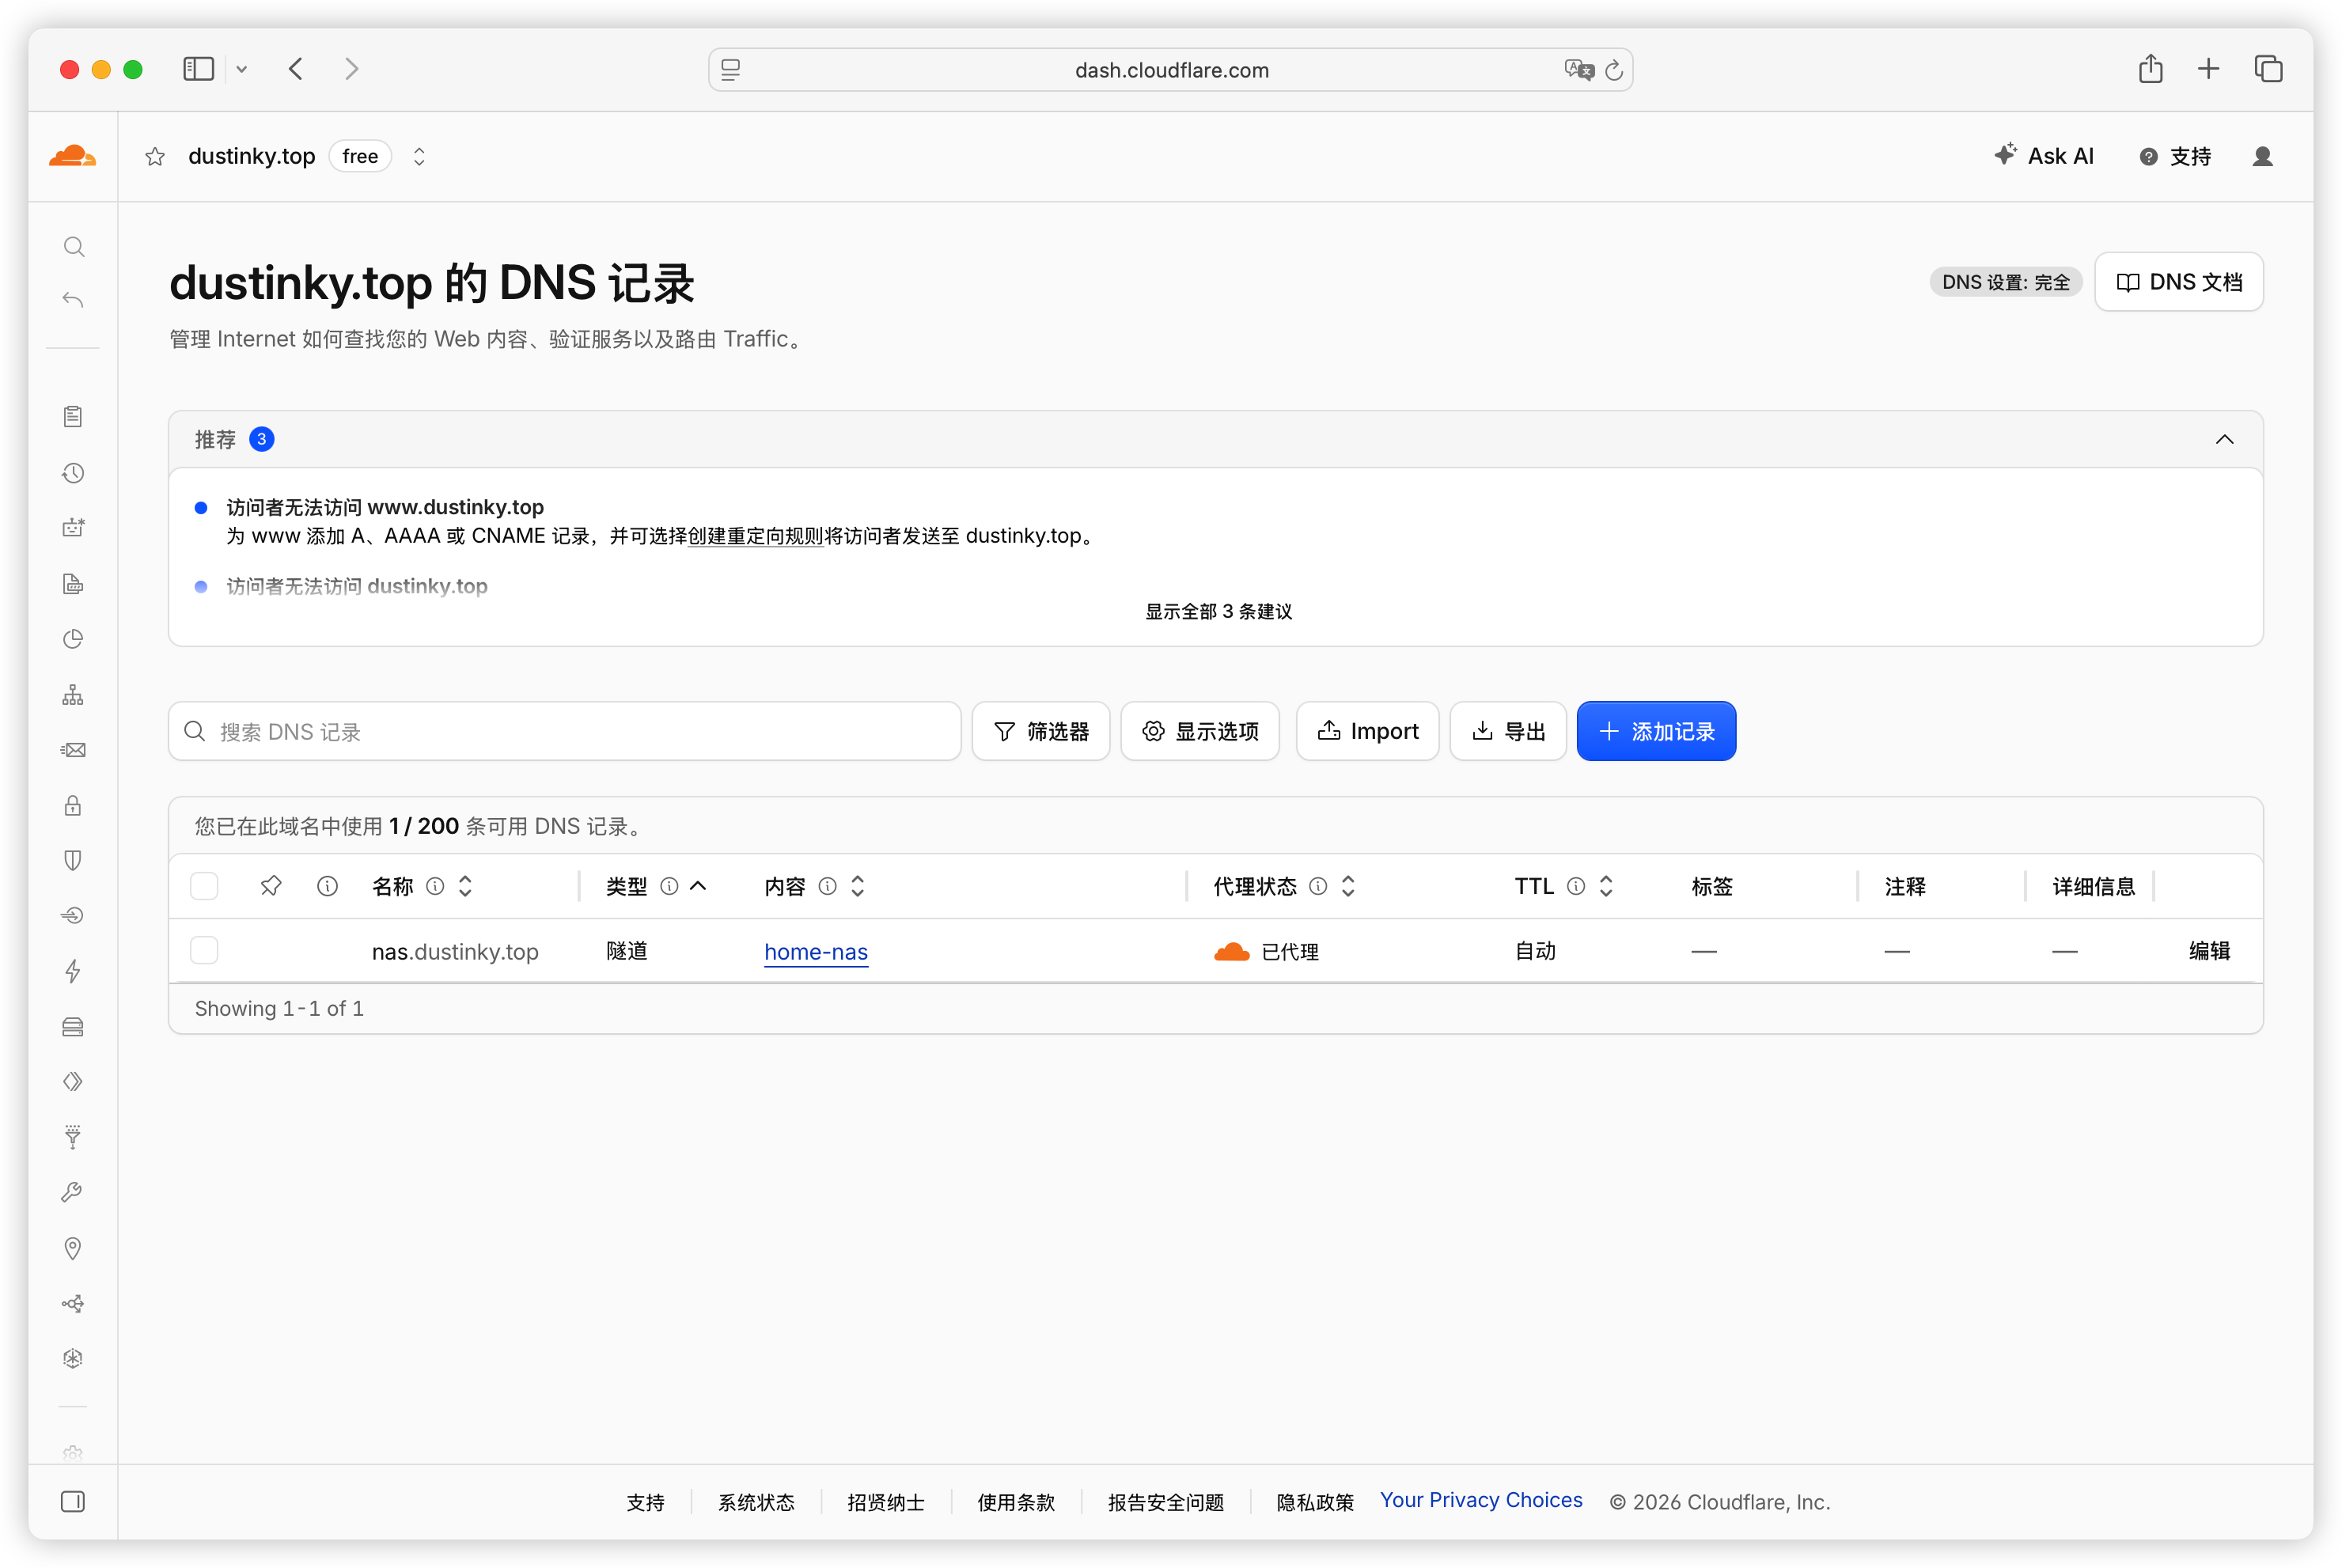Sort records by 名称 column arrows

coord(465,886)
